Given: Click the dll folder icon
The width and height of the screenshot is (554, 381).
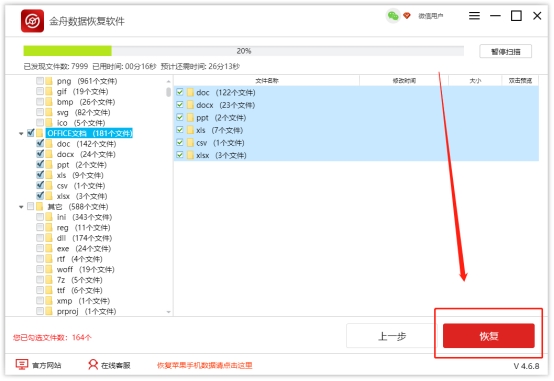Looking at the screenshot, I should coord(49,238).
